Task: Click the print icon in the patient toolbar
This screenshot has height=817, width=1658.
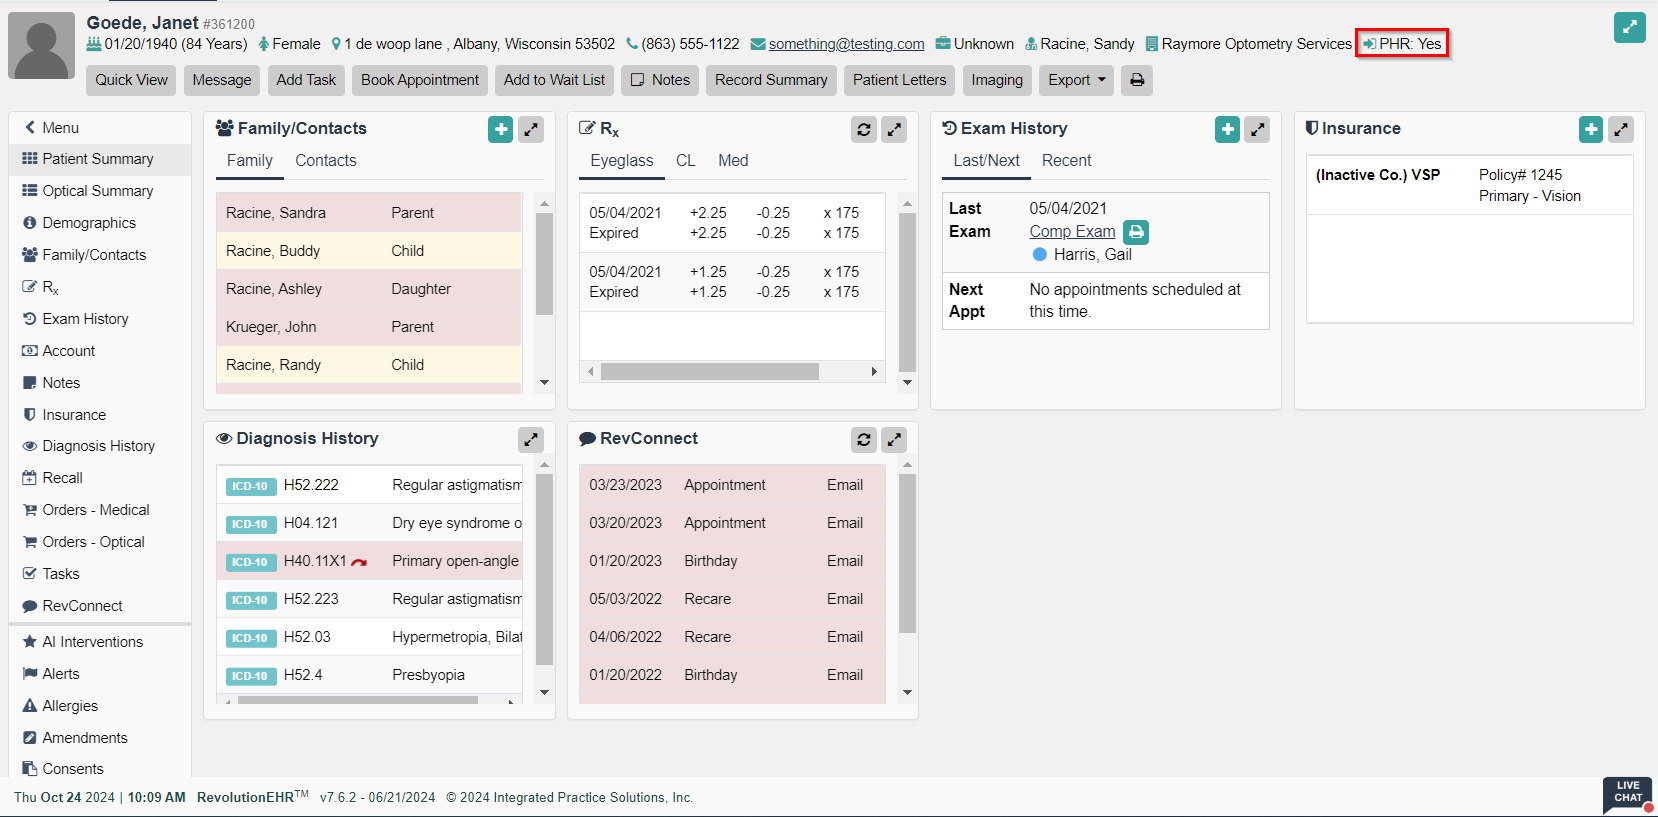Action: [1137, 80]
